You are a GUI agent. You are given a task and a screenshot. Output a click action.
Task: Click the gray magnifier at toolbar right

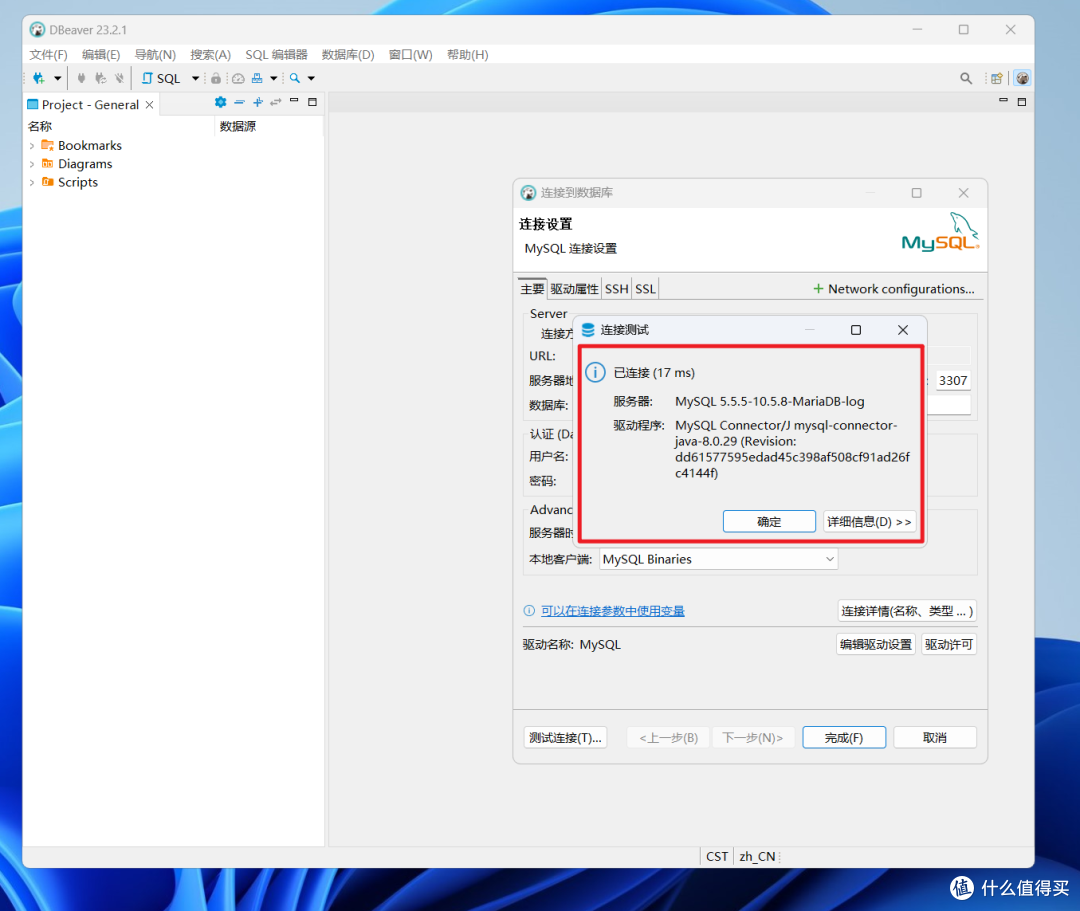(966, 78)
